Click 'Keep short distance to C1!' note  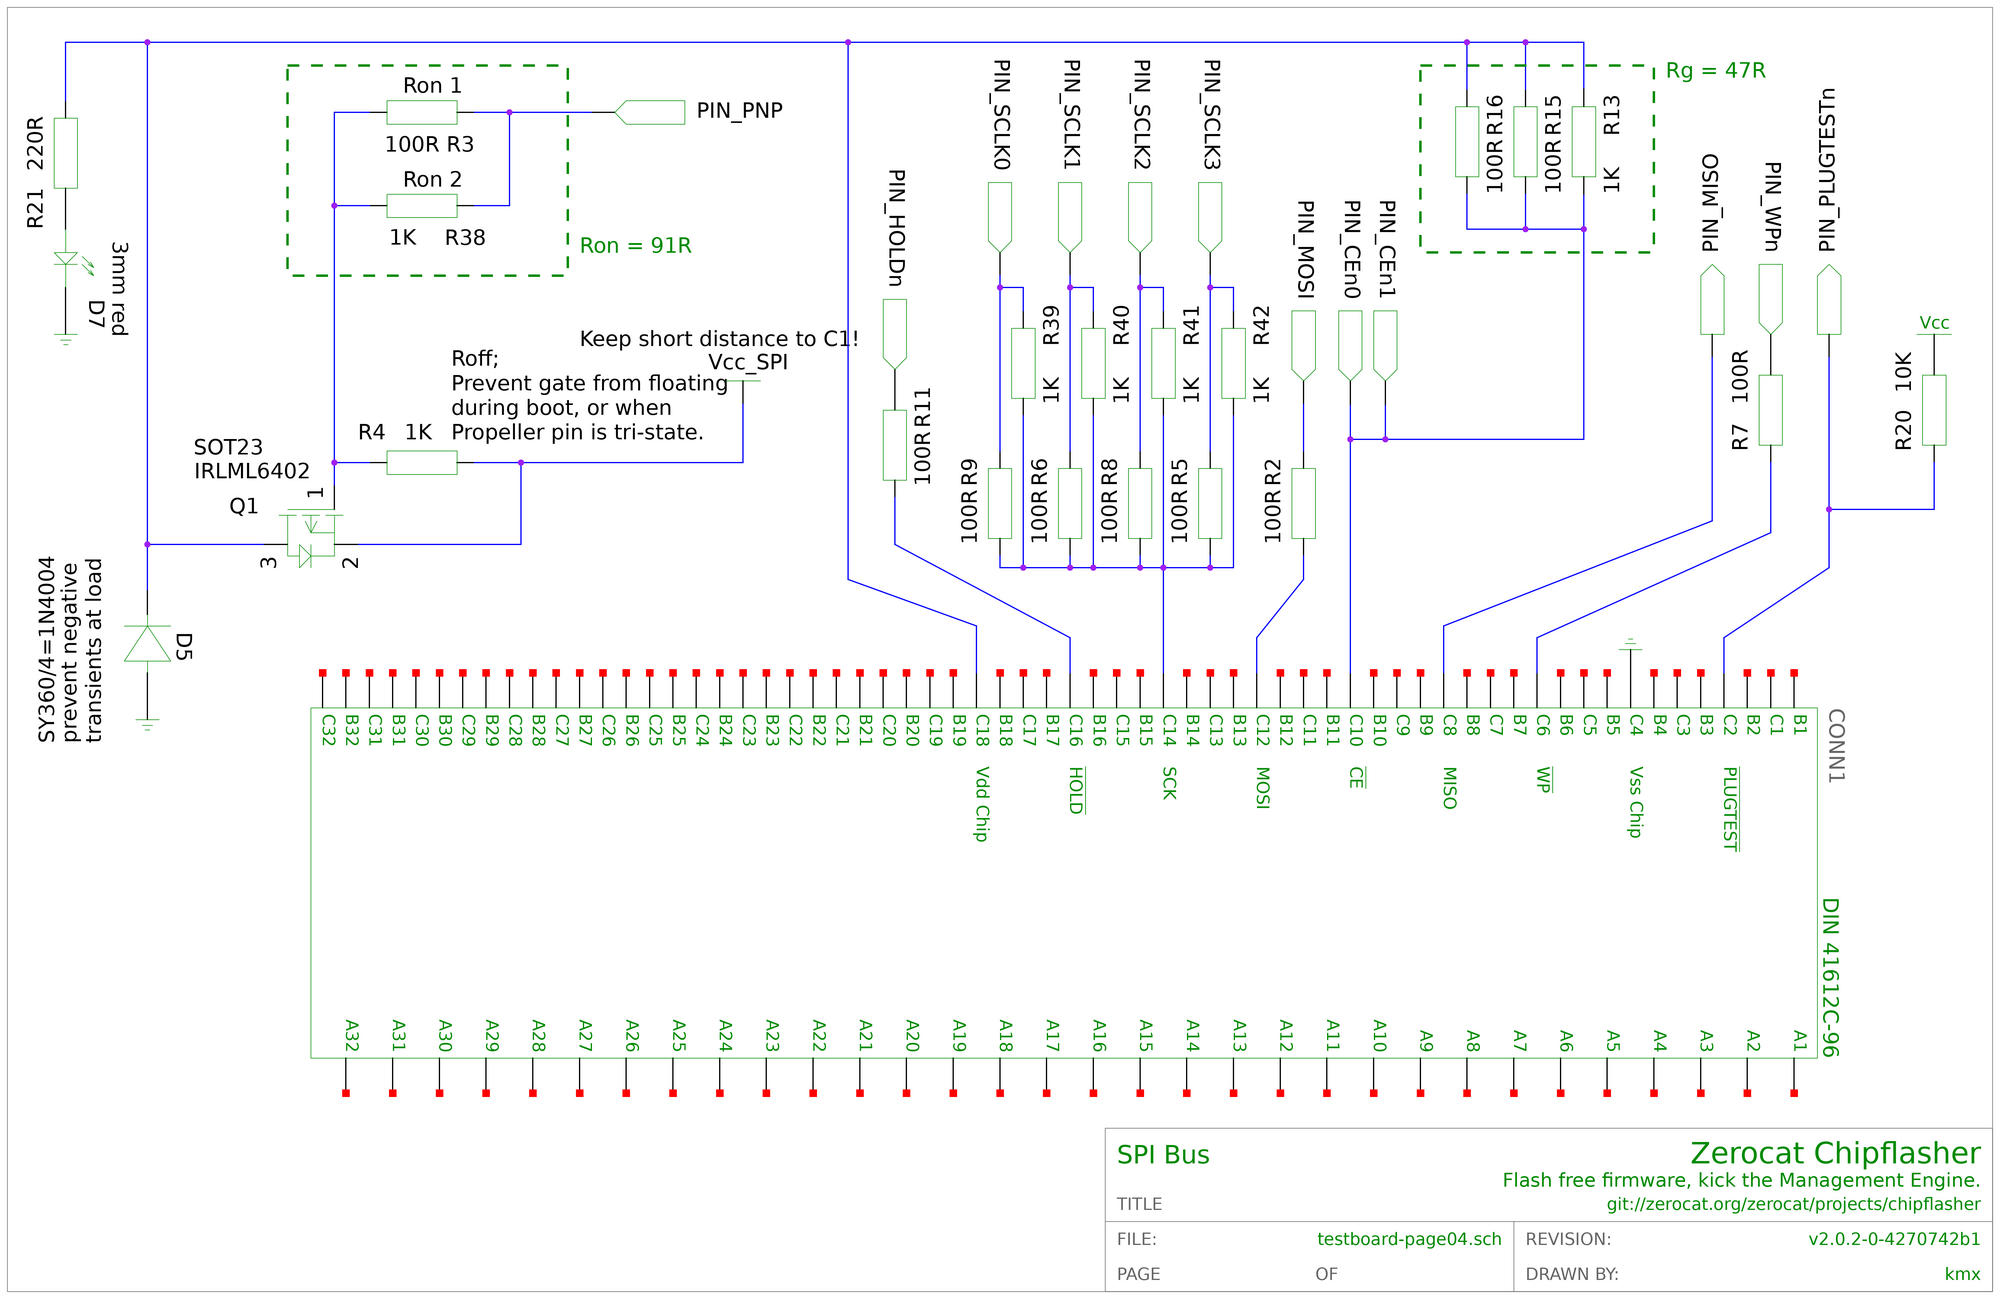[719, 339]
